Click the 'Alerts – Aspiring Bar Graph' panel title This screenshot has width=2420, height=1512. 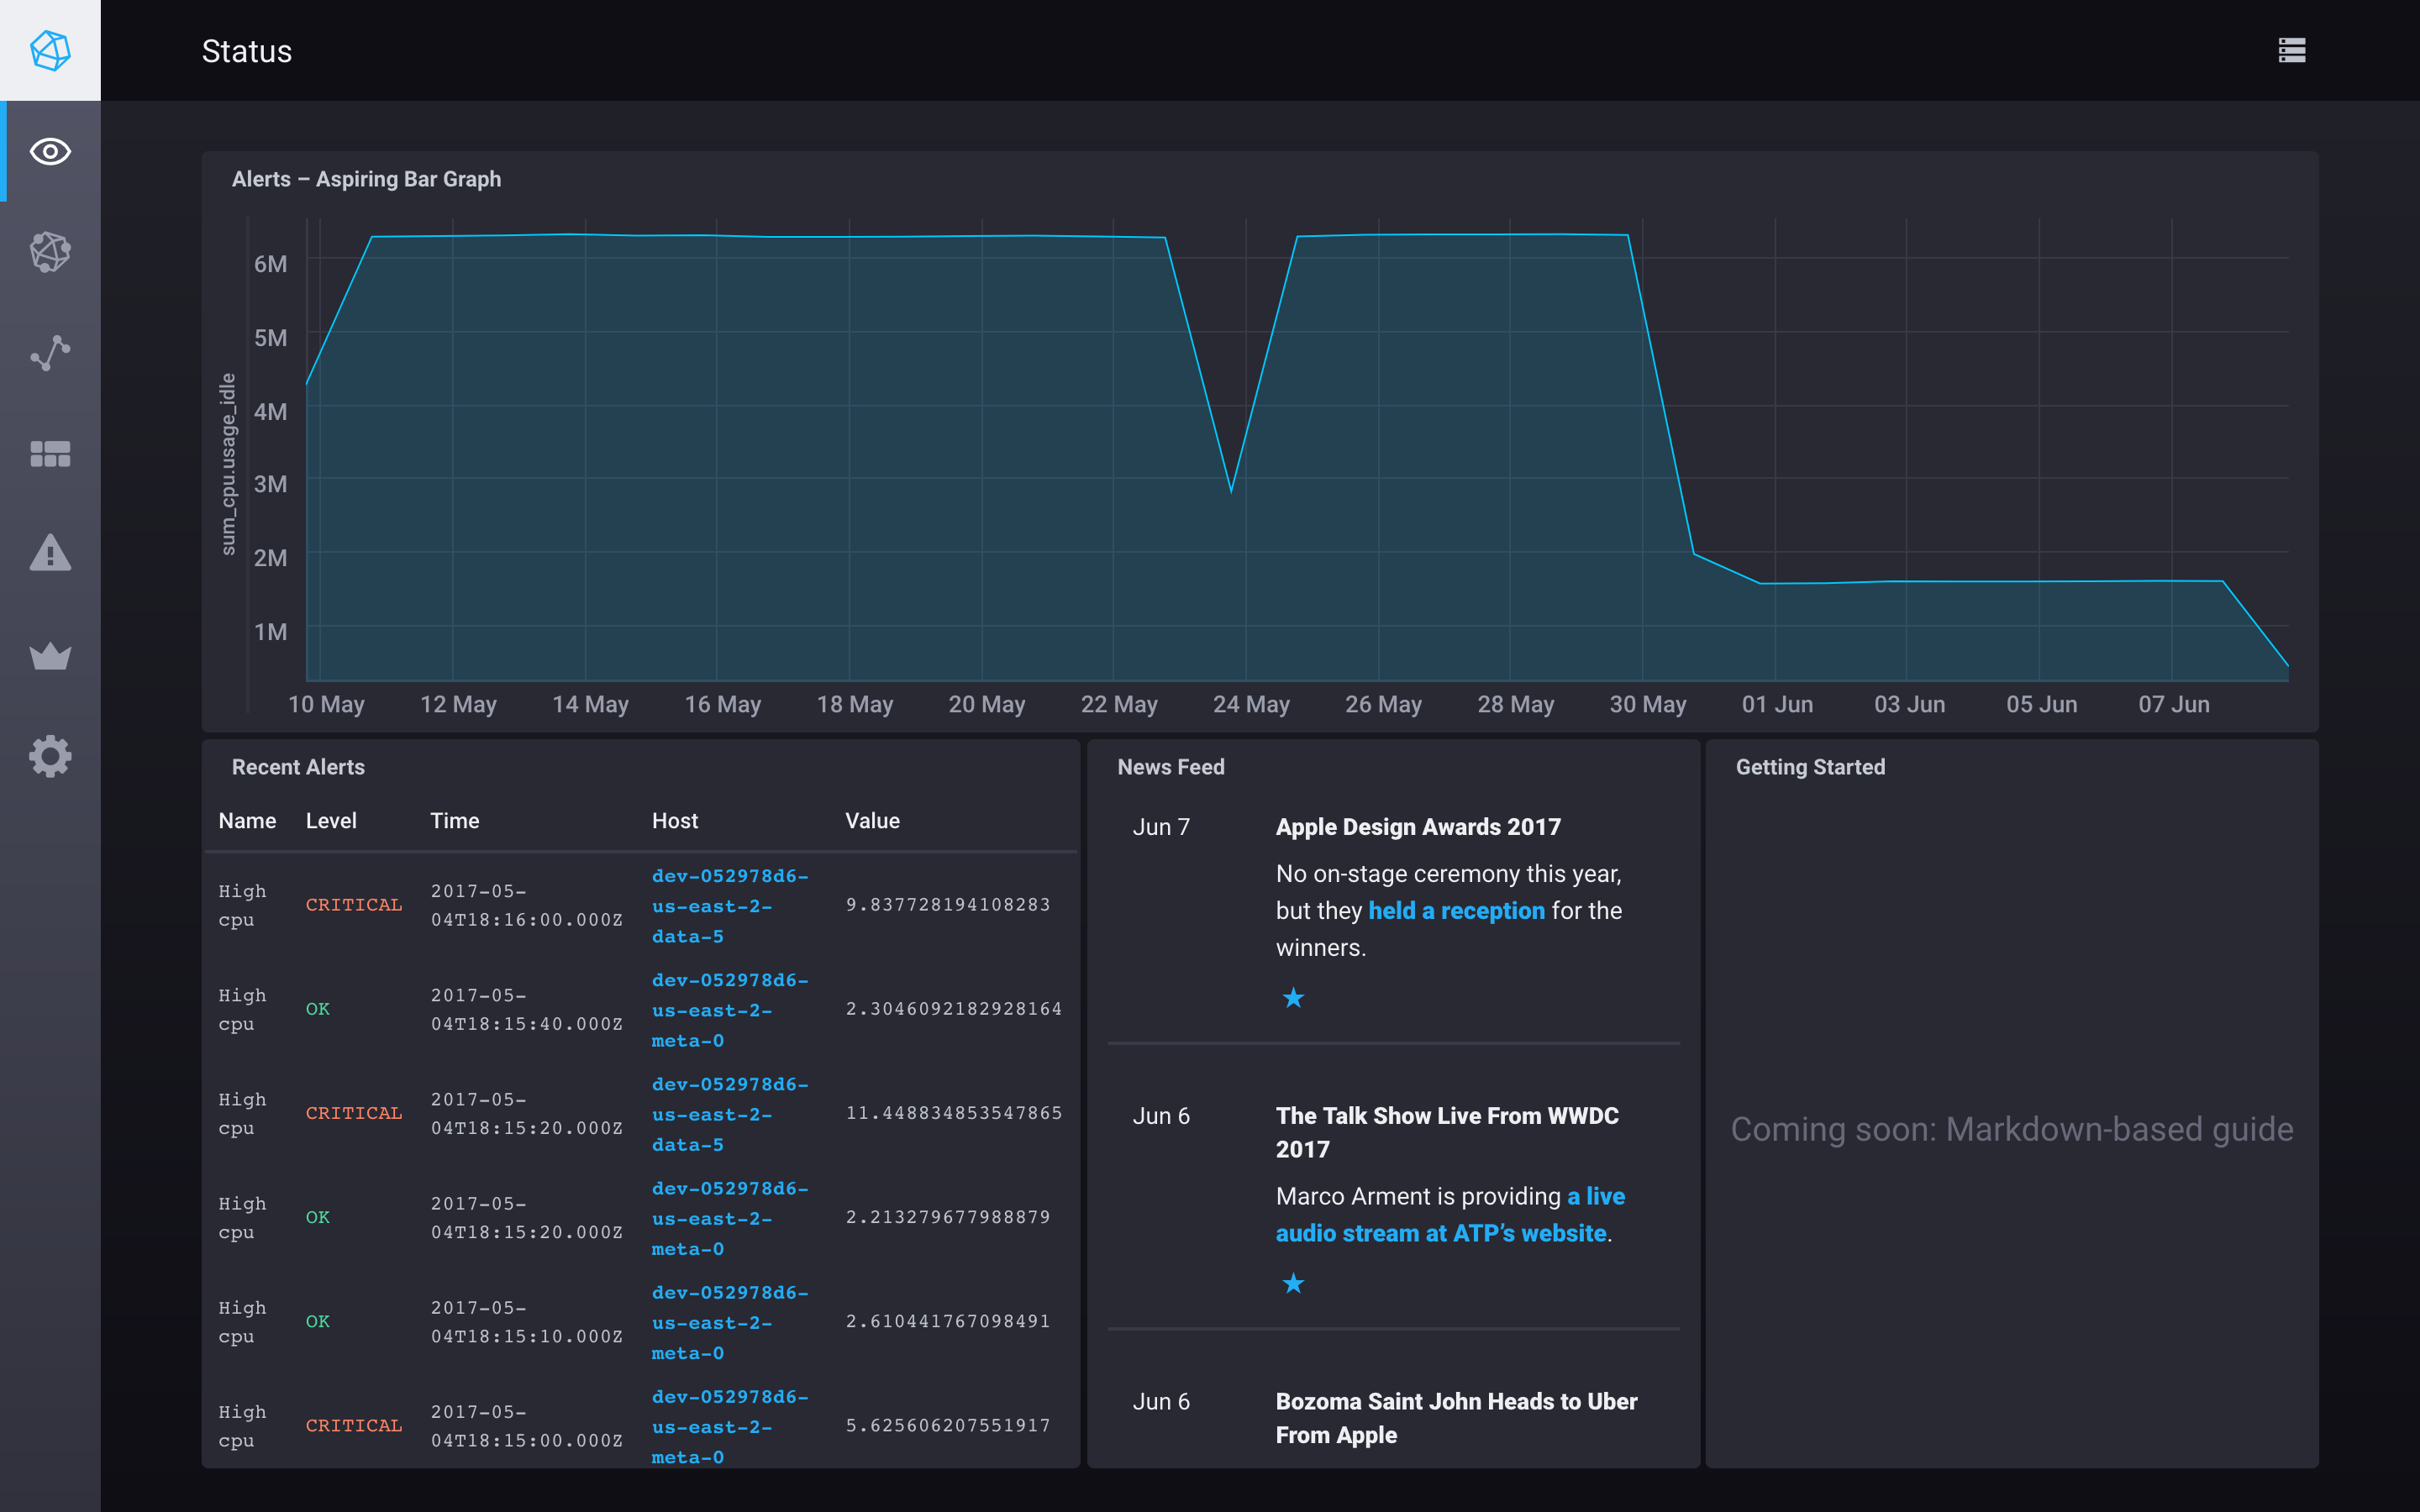[x=367, y=179]
